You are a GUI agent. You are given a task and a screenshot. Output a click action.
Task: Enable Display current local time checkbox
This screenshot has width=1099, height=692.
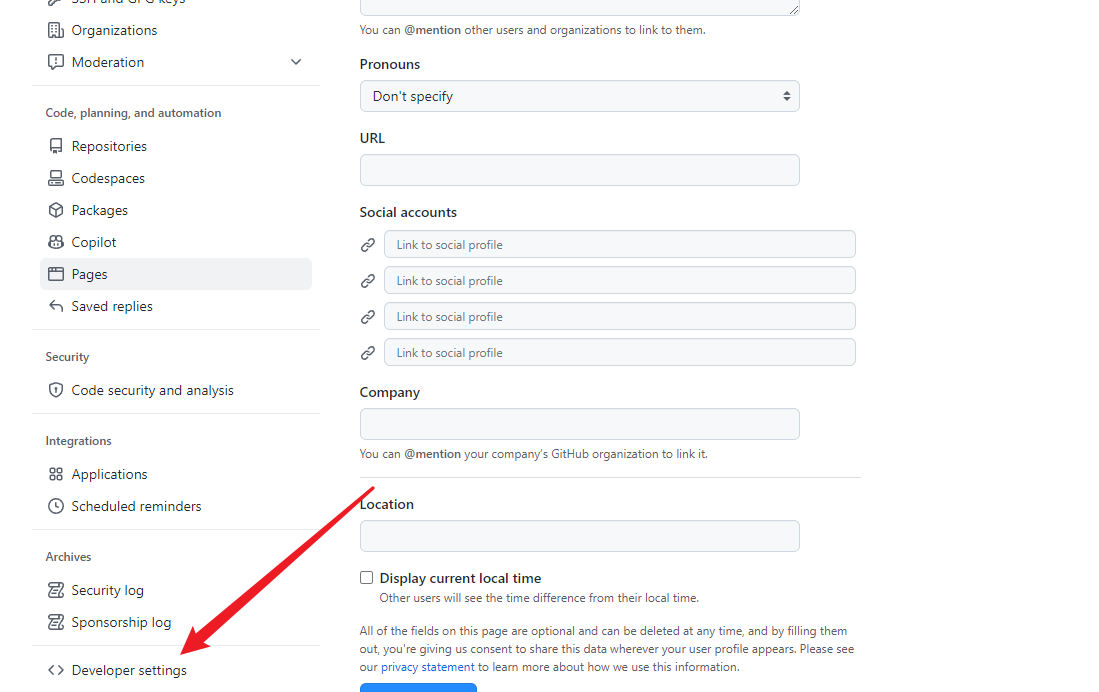pos(367,578)
